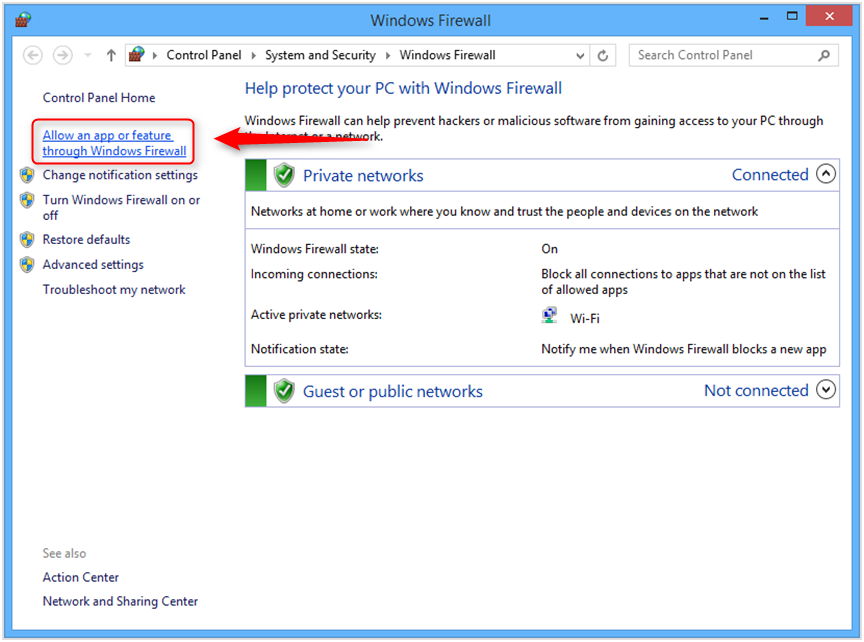Open Action Center under See also

[81, 577]
